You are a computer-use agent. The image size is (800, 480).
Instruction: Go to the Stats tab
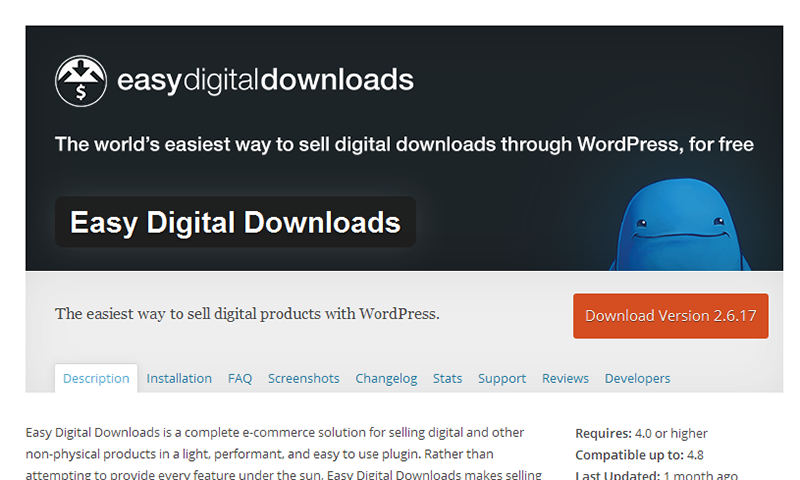tap(447, 378)
